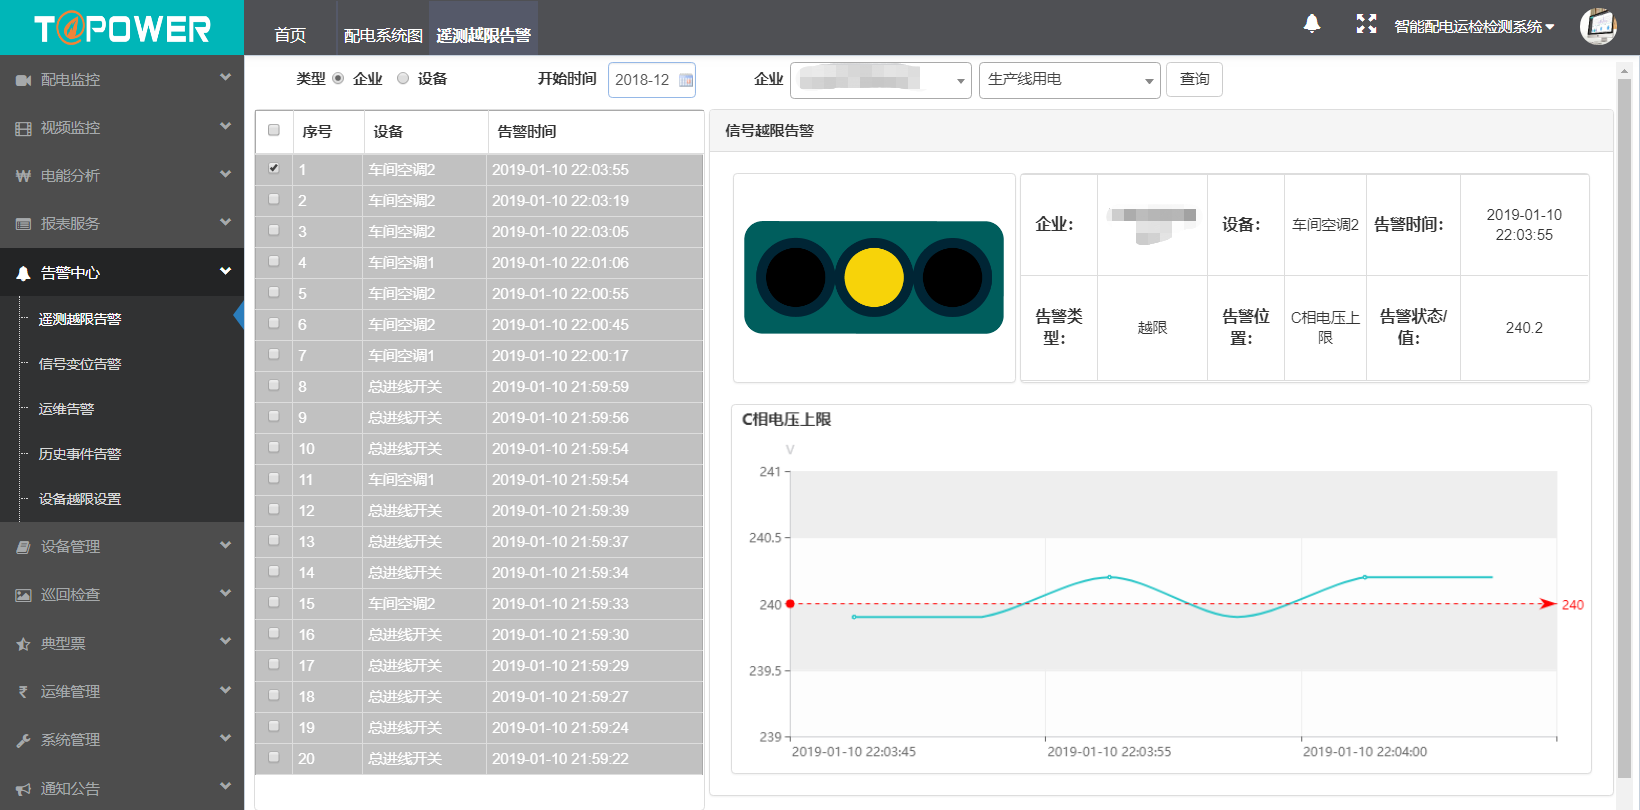Image resolution: width=1640 pixels, height=810 pixels.
Task: Toggle fullscreen with the expand icon
Action: click(1366, 24)
